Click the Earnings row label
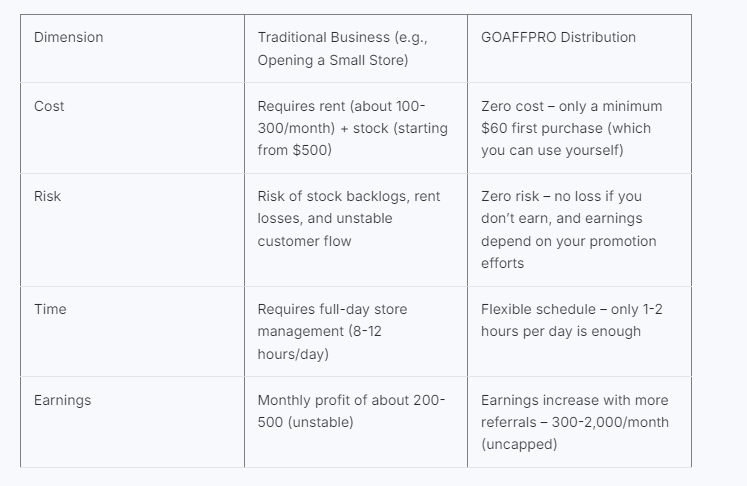The image size is (747, 486). tap(62, 400)
